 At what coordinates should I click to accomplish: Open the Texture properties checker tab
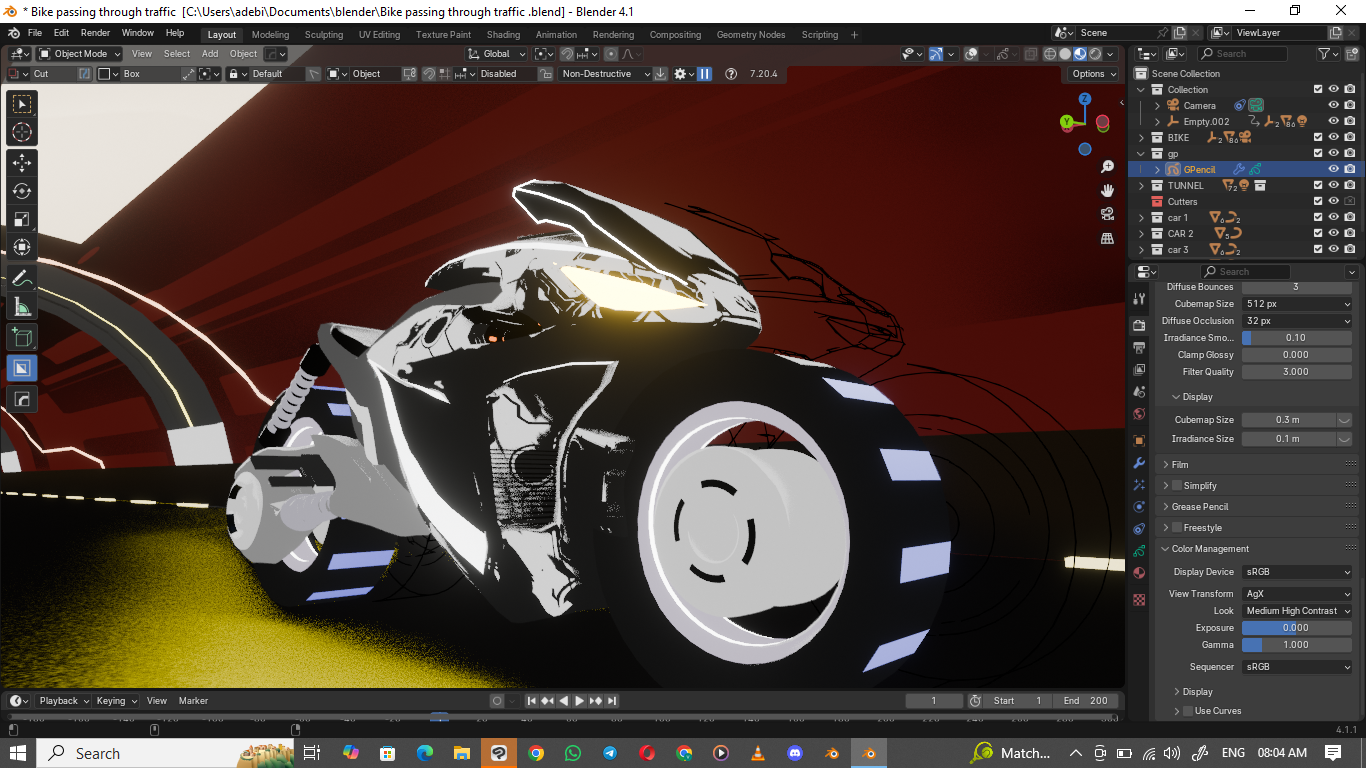(x=1139, y=600)
